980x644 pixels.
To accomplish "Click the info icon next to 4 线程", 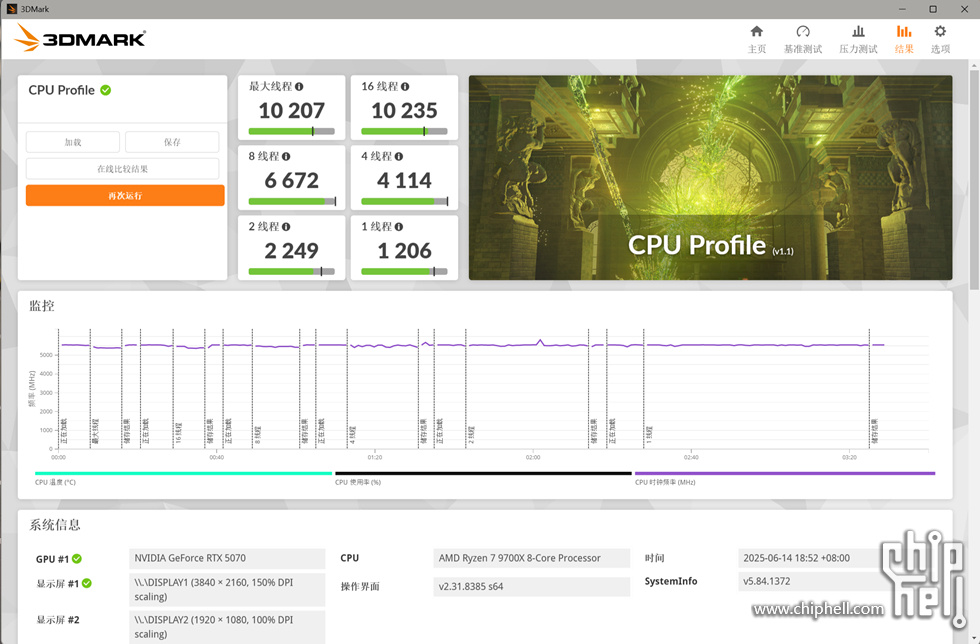I will 399,156.
